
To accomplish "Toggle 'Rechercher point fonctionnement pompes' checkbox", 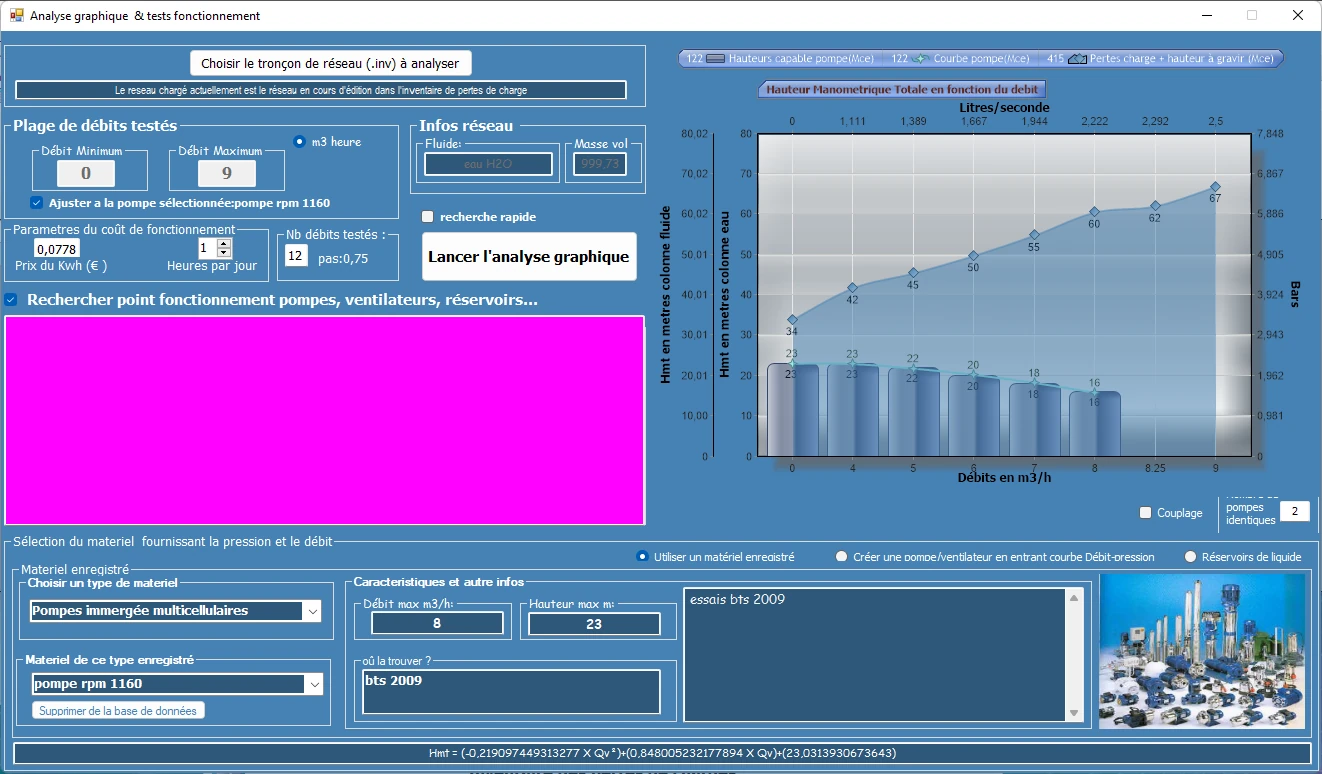I will pyautogui.click(x=11, y=300).
